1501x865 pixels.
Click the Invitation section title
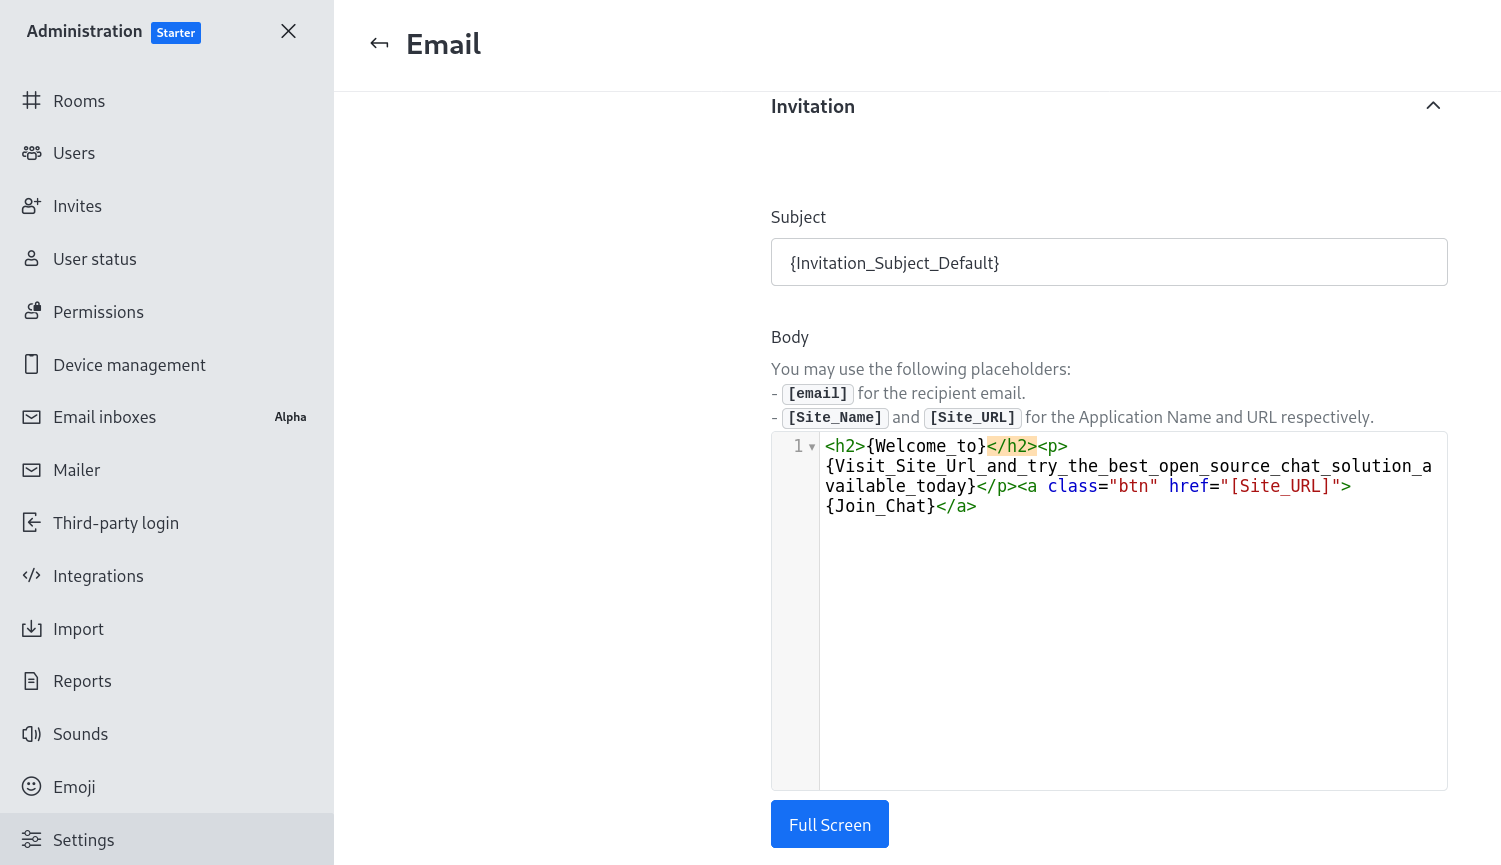tap(813, 106)
